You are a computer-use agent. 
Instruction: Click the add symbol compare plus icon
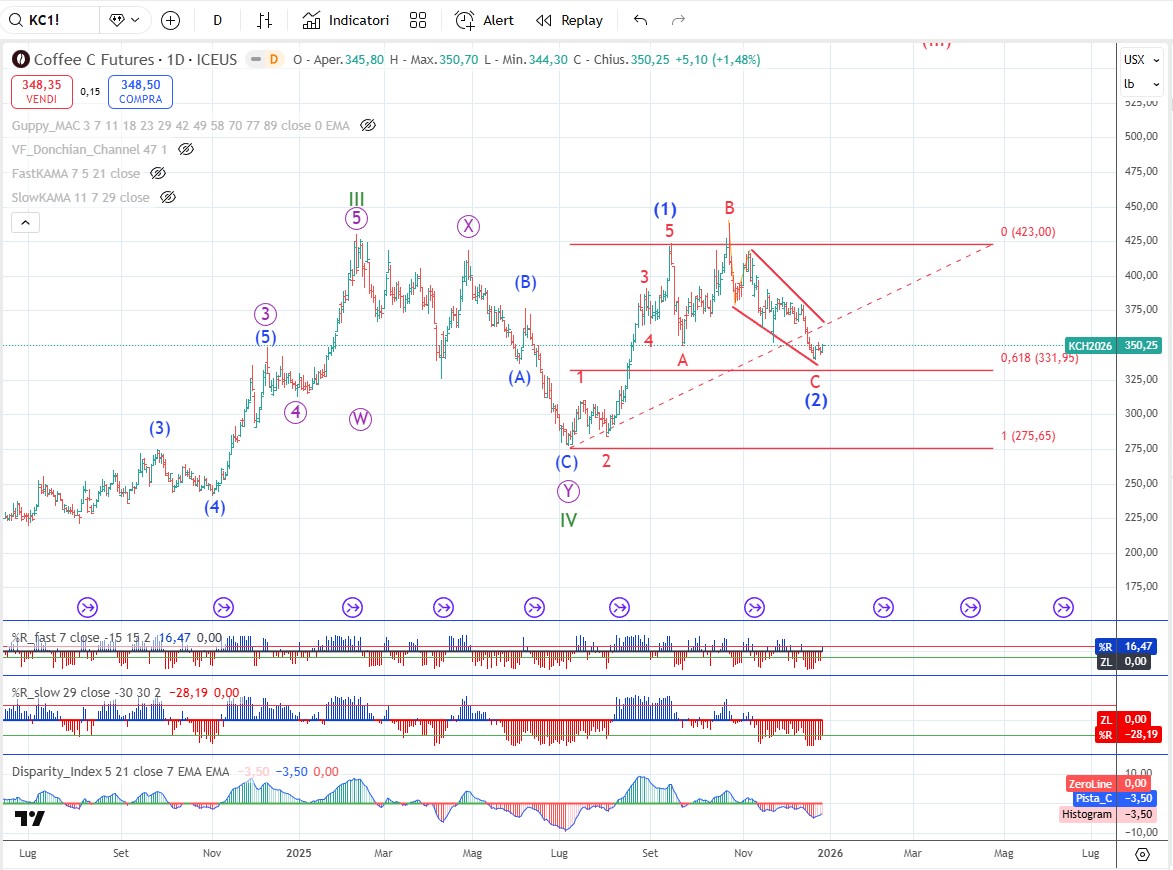point(171,20)
